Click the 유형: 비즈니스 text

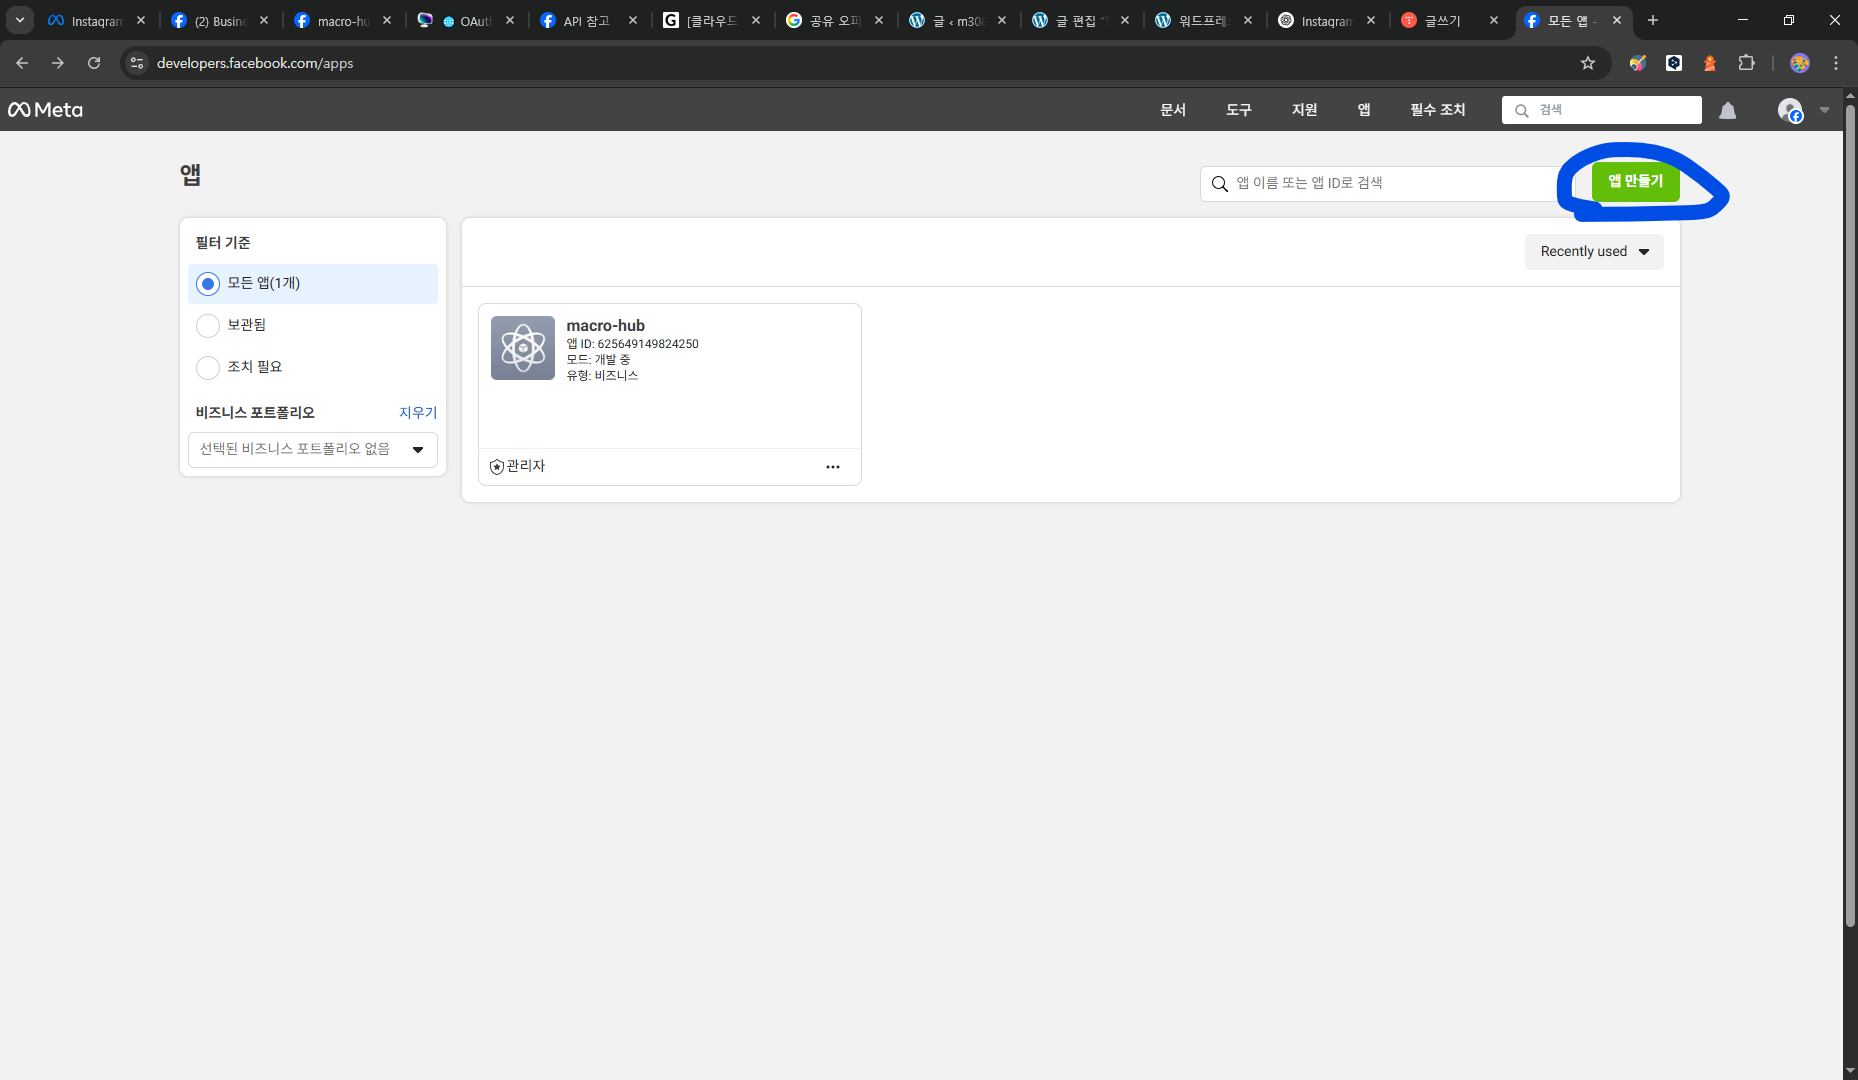click(602, 376)
